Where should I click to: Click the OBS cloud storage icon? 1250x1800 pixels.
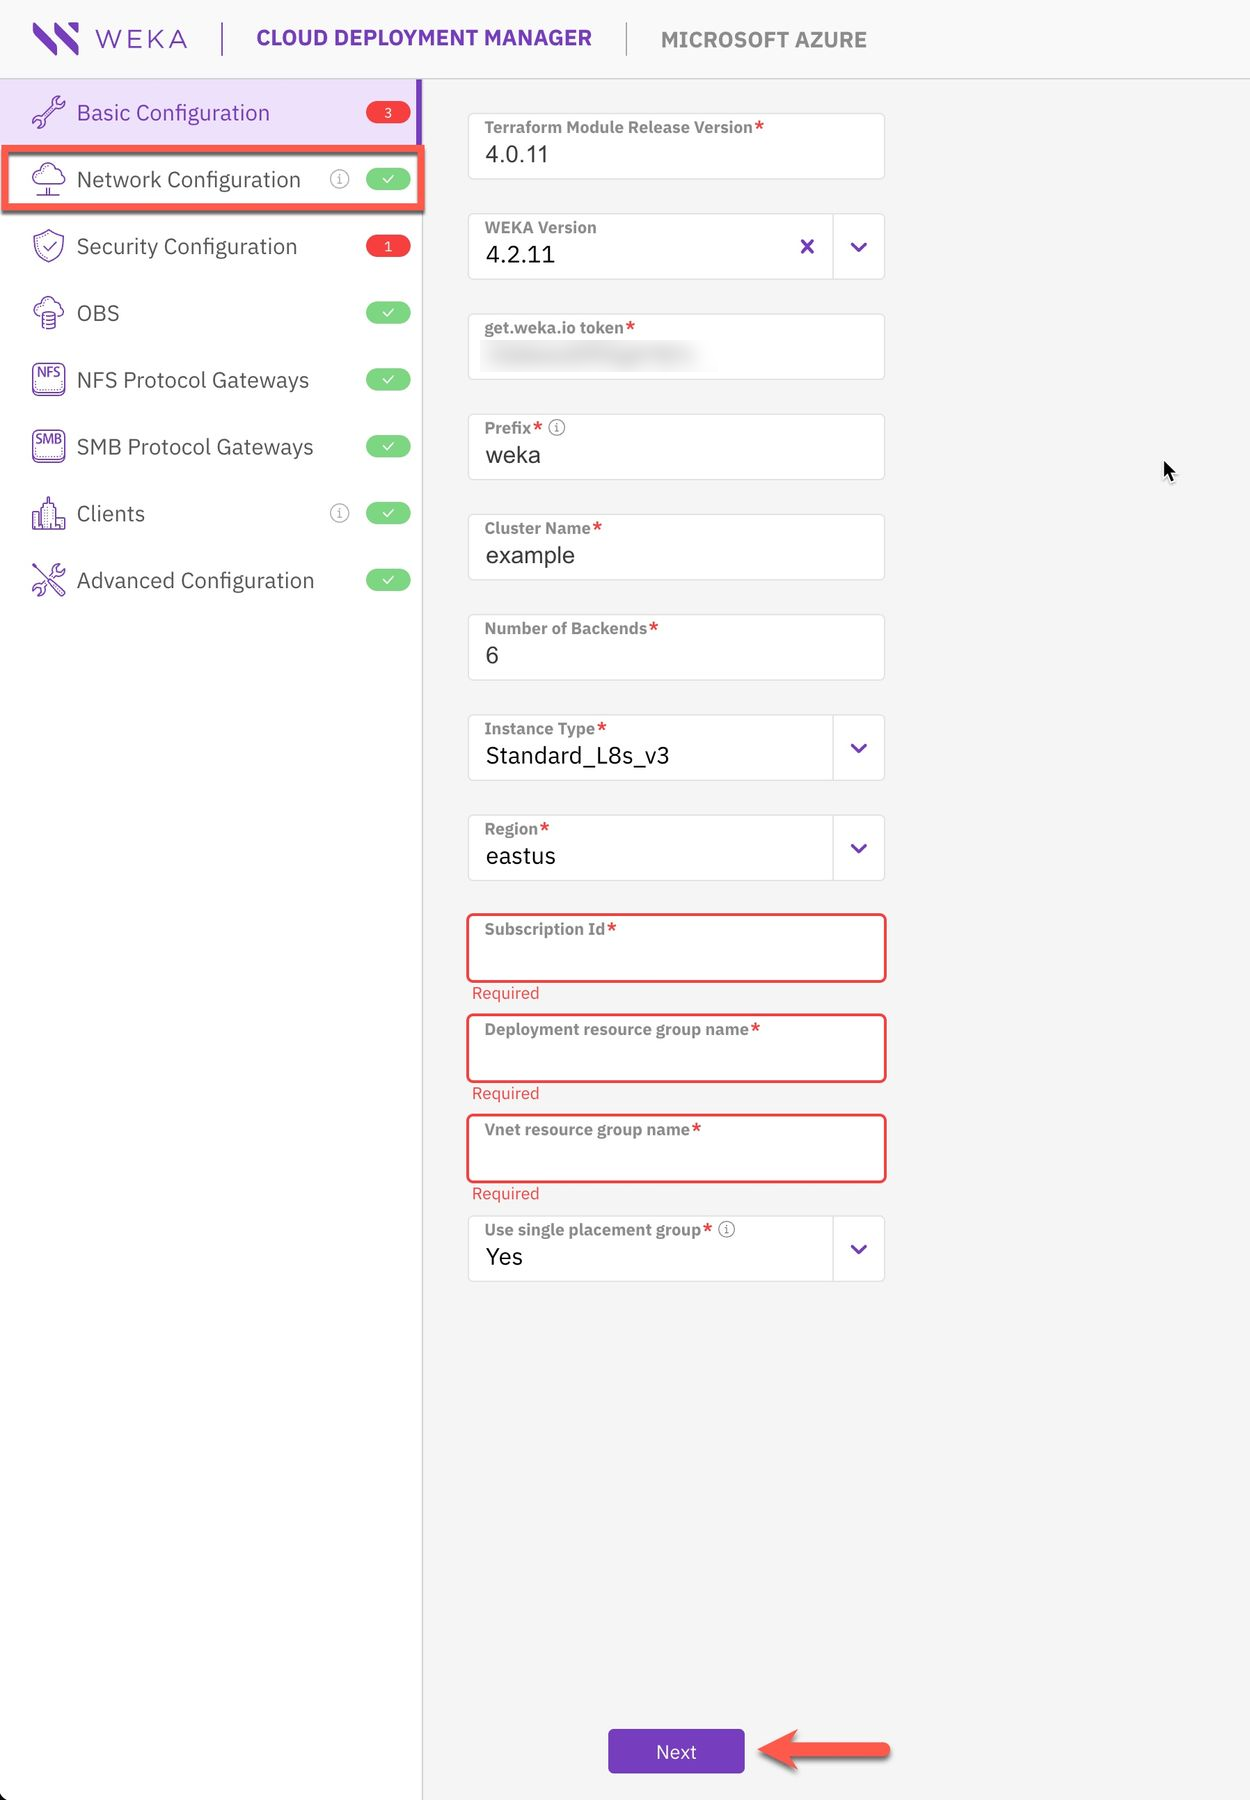click(48, 313)
